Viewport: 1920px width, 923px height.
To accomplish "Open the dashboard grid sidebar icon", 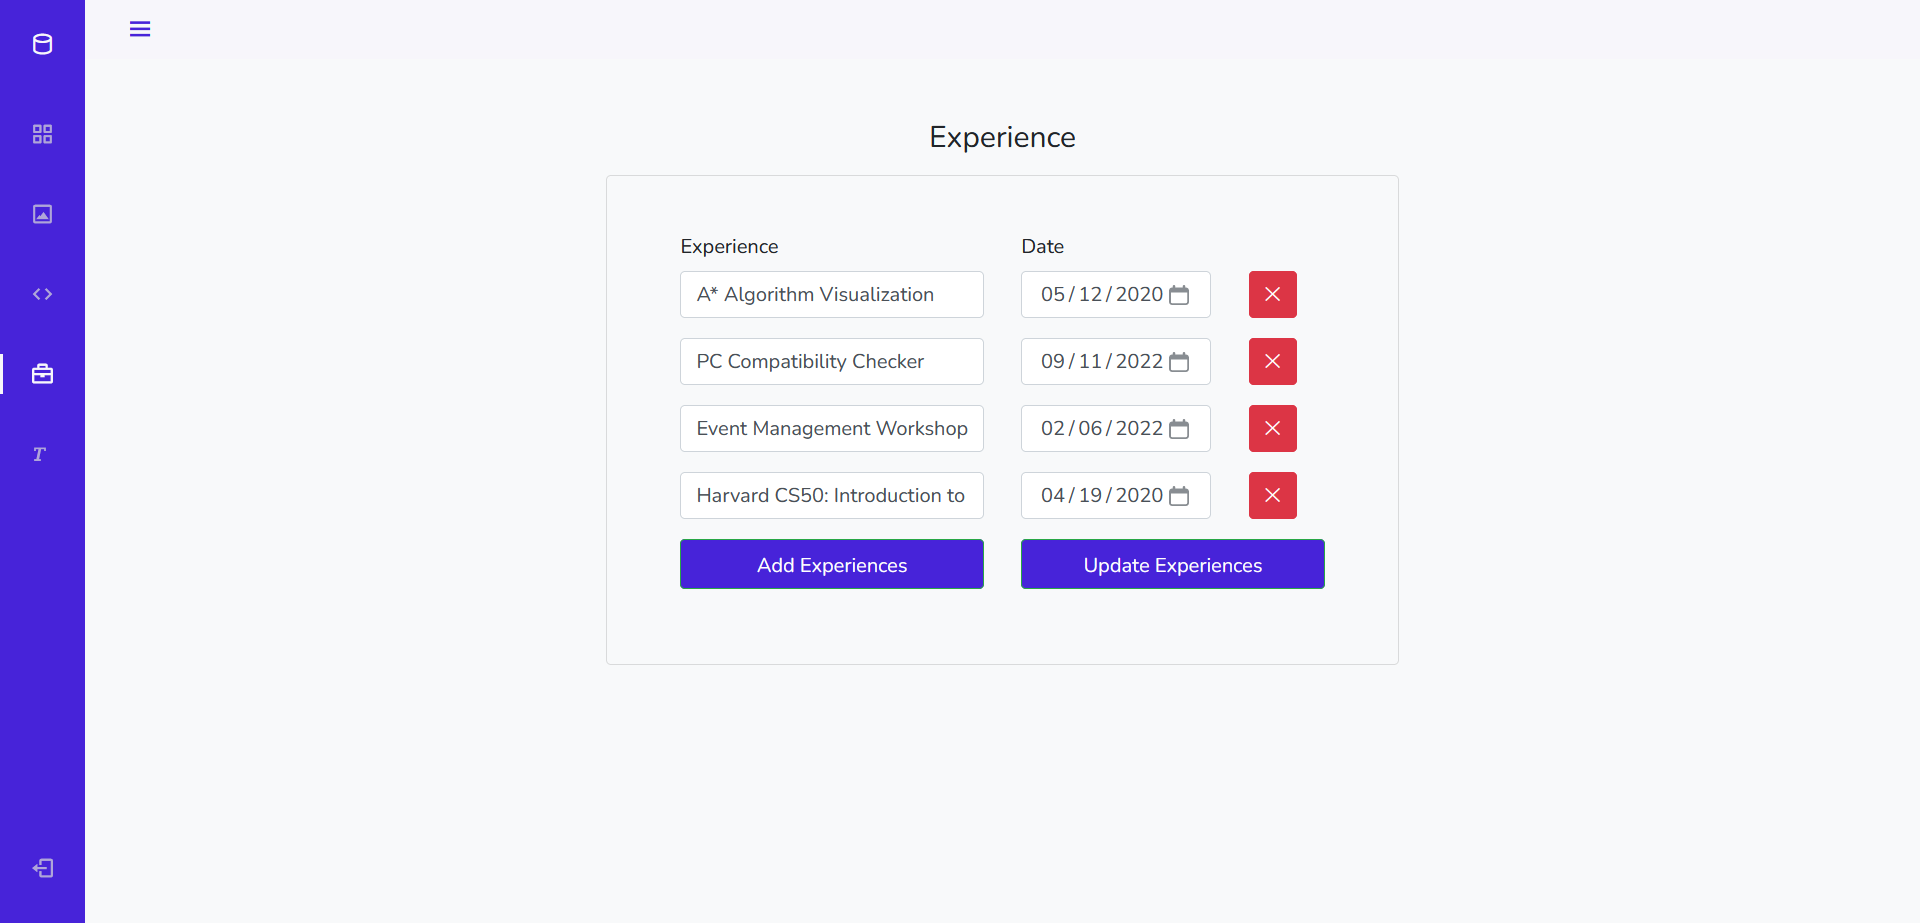I will (x=42, y=133).
